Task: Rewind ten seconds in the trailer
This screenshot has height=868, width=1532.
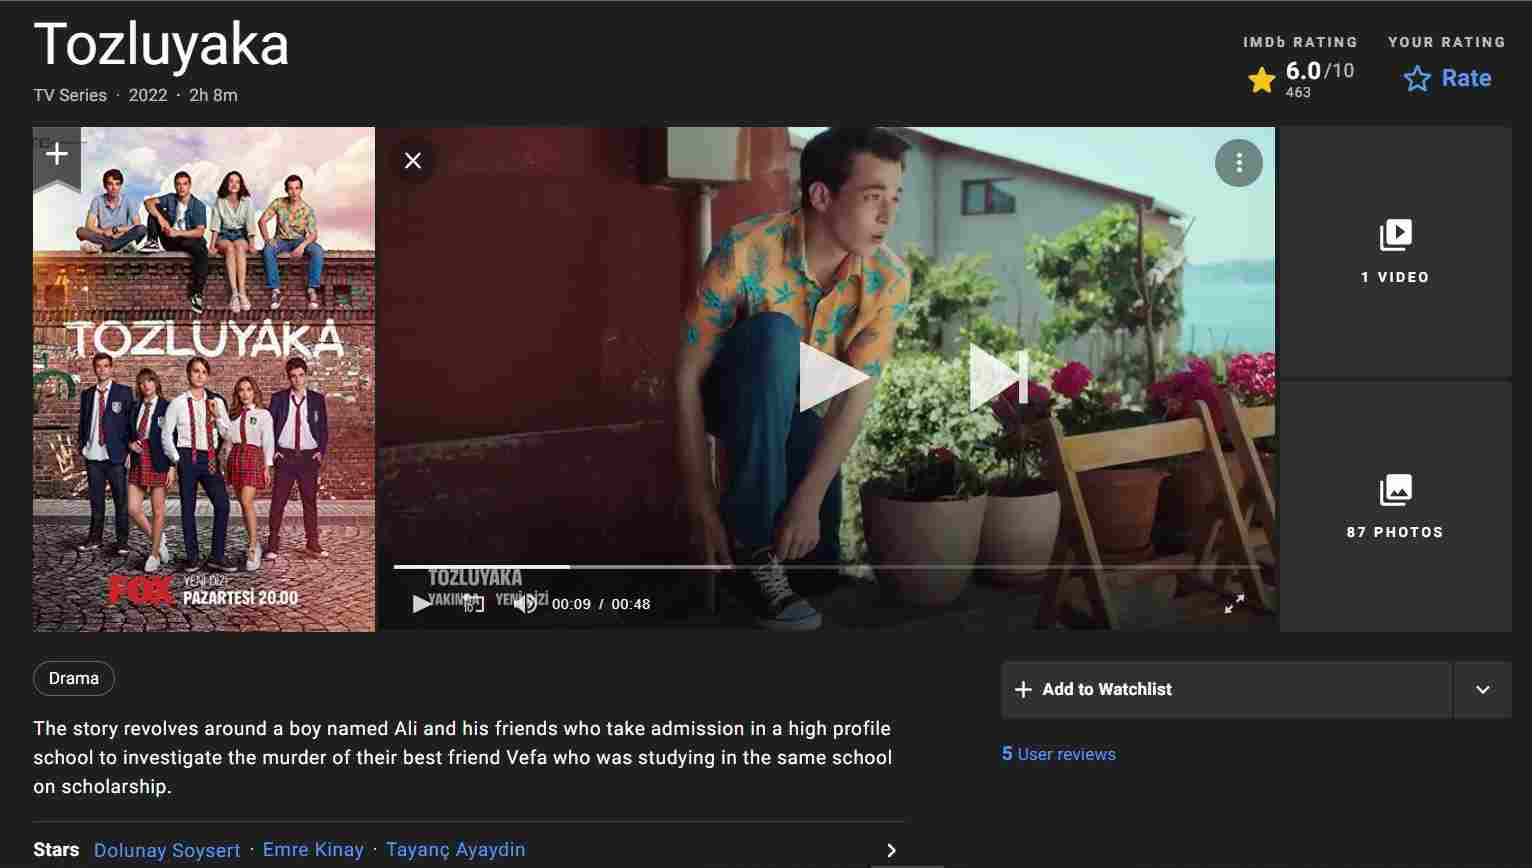Action: tap(474, 604)
